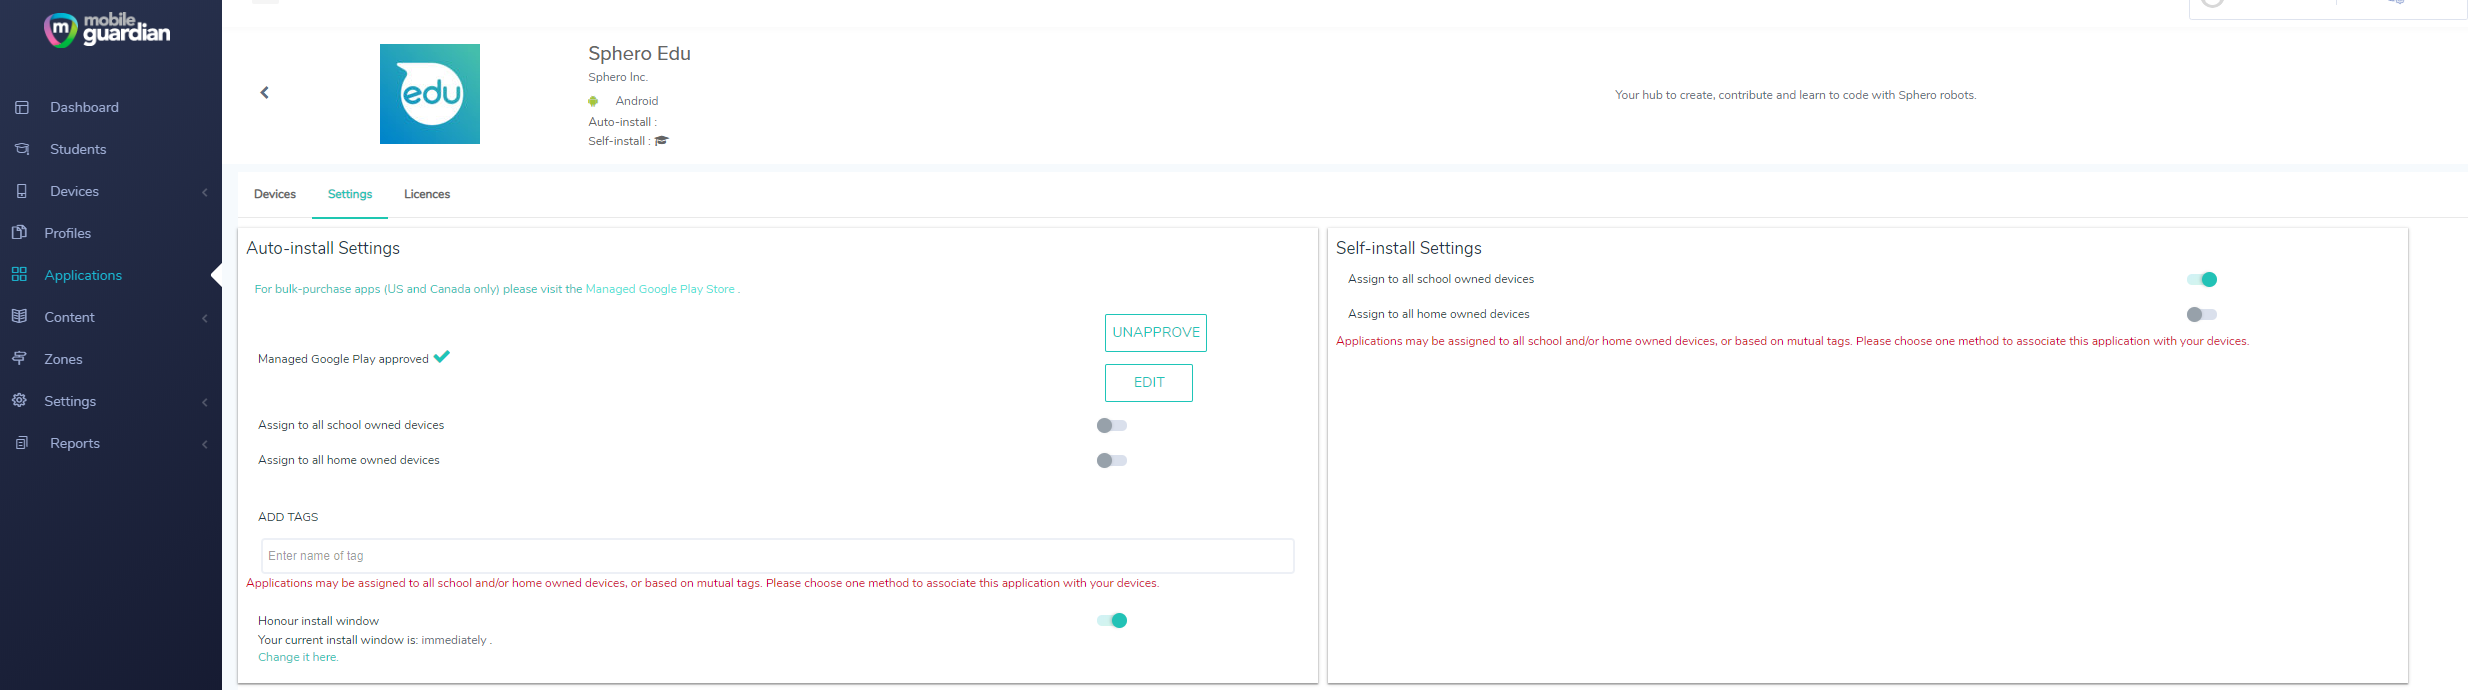Click the Self-install Settings heading
This screenshot has height=690, width=2468.
point(1409,248)
